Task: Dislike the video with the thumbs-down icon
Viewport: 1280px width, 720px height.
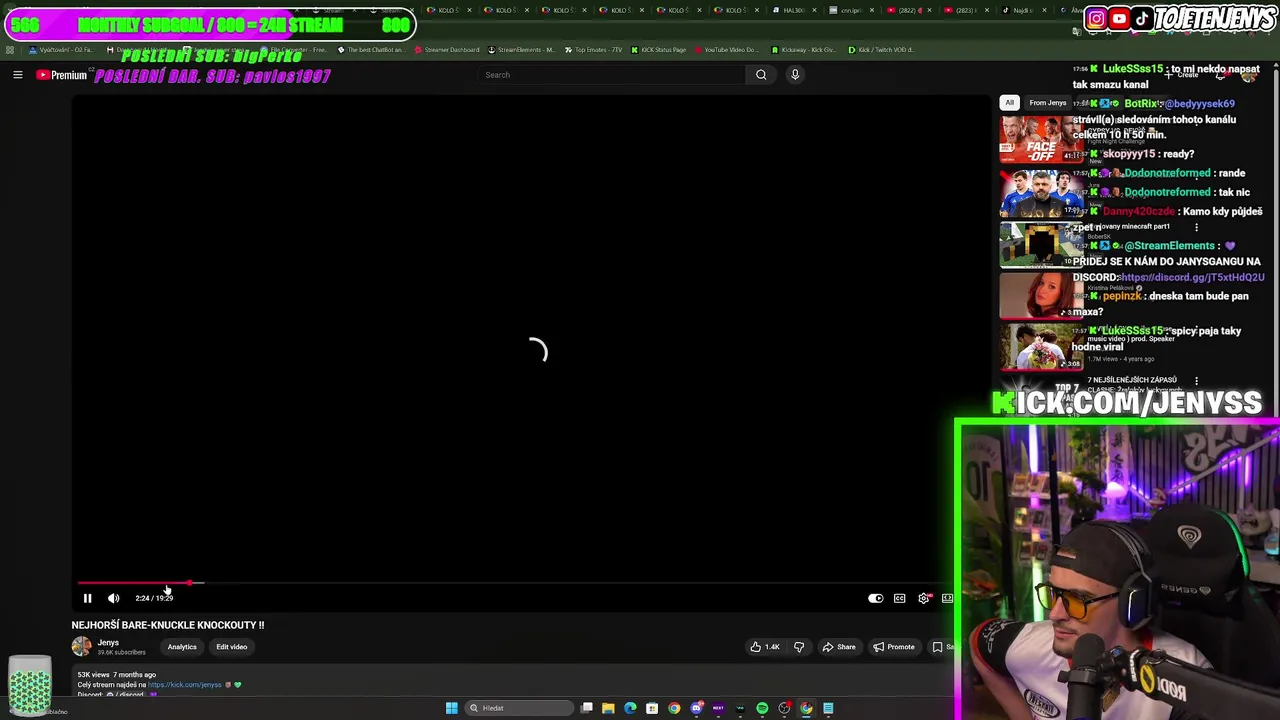Action: (x=799, y=647)
